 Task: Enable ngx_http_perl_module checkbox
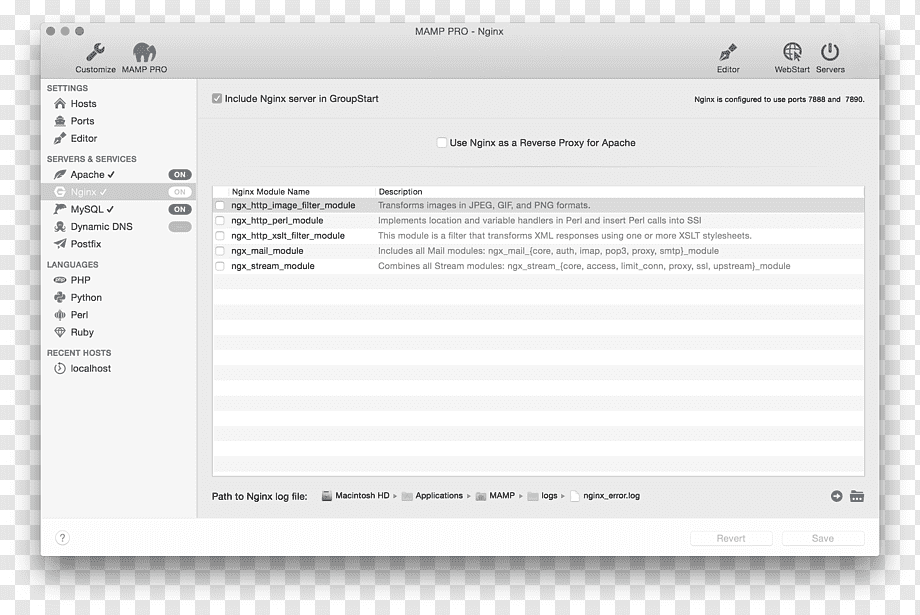click(x=219, y=221)
